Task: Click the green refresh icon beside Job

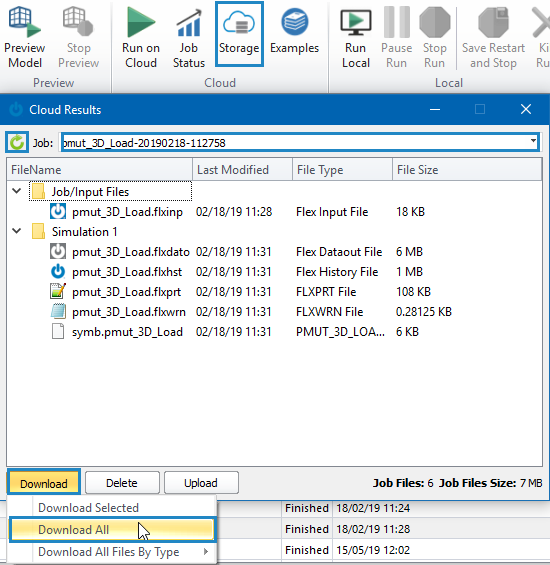Action: pos(17,142)
